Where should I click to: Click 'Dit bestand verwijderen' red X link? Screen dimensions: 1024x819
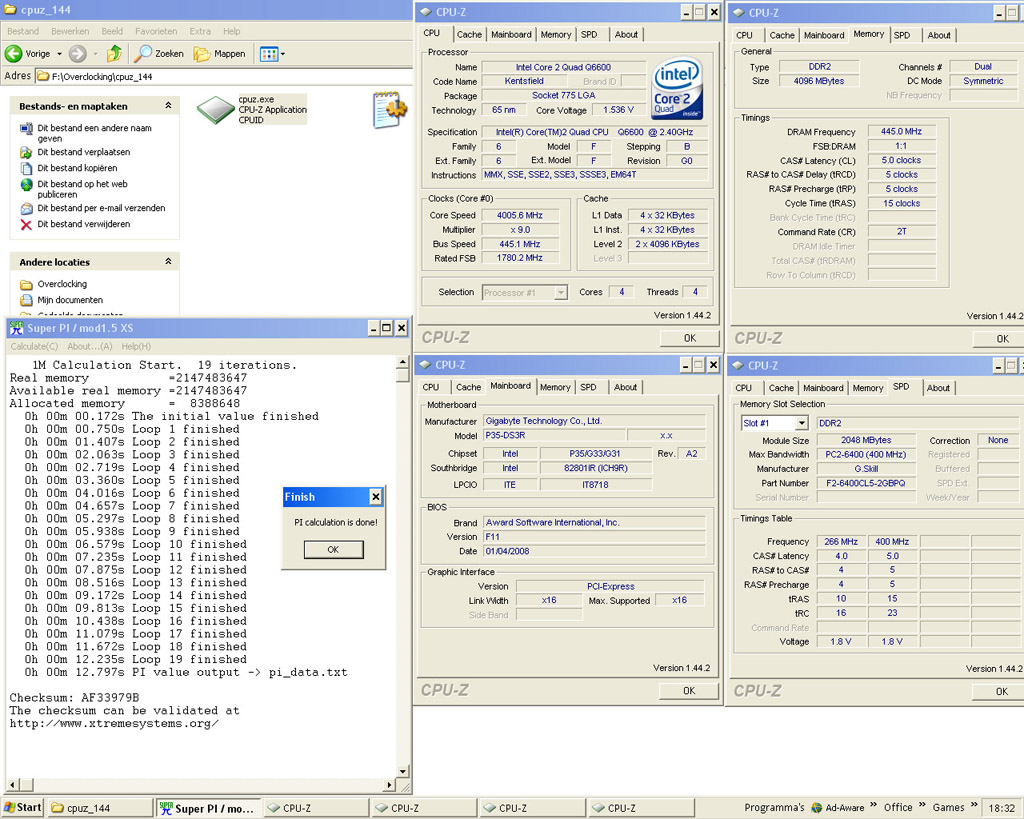click(84, 224)
